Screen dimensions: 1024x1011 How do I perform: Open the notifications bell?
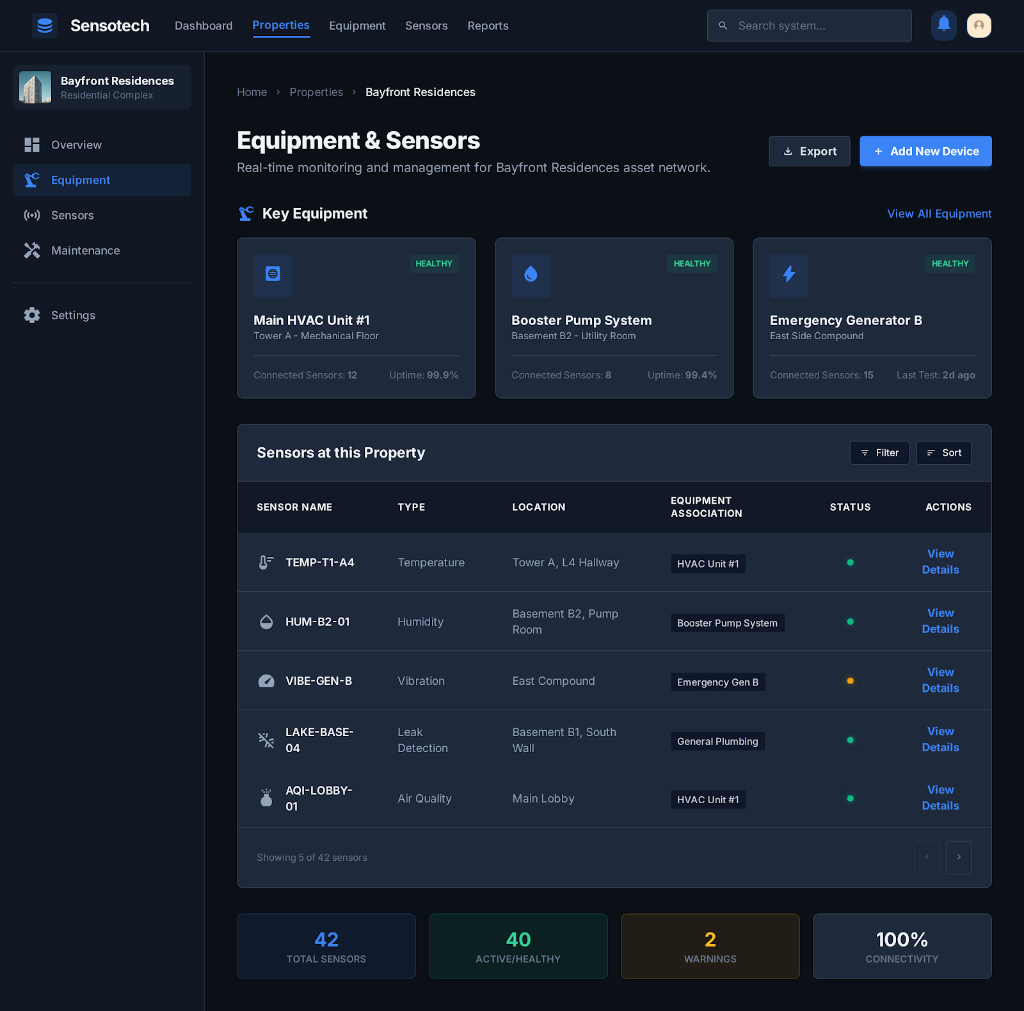click(x=944, y=25)
